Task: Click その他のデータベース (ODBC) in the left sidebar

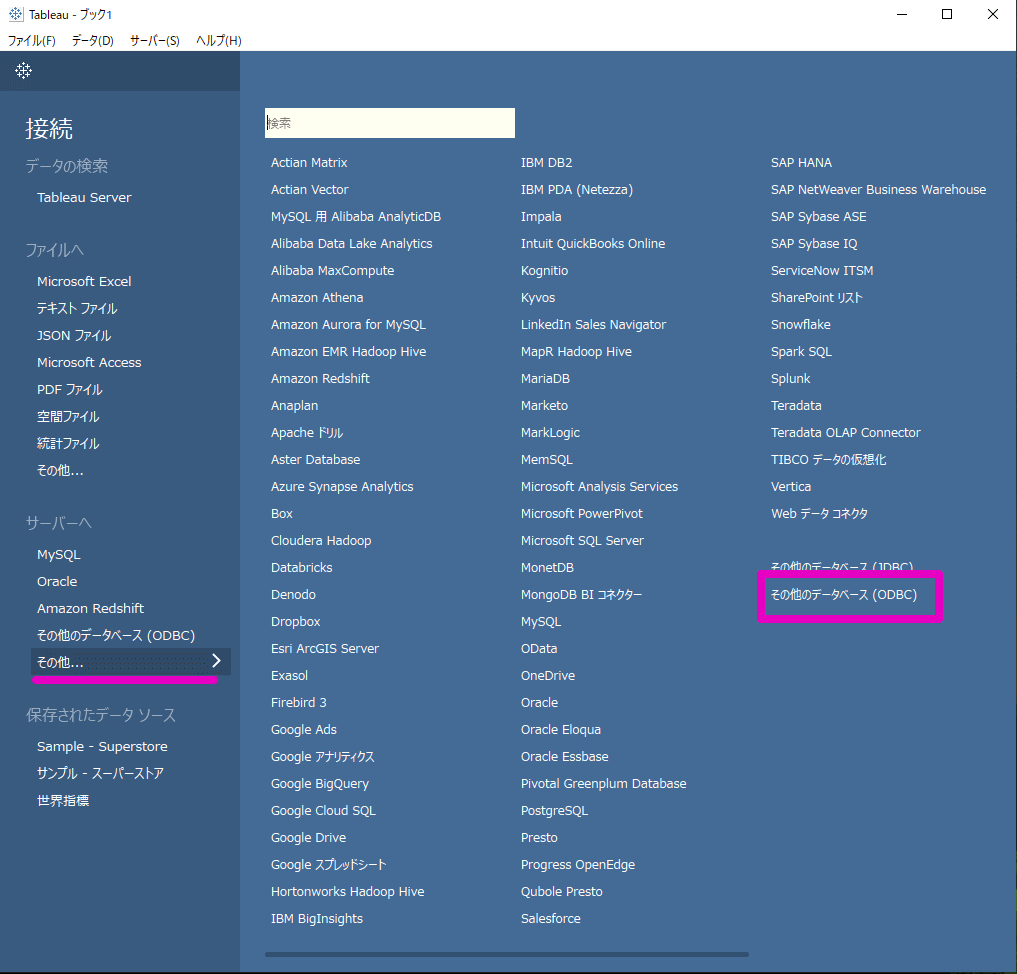Action: (x=116, y=635)
